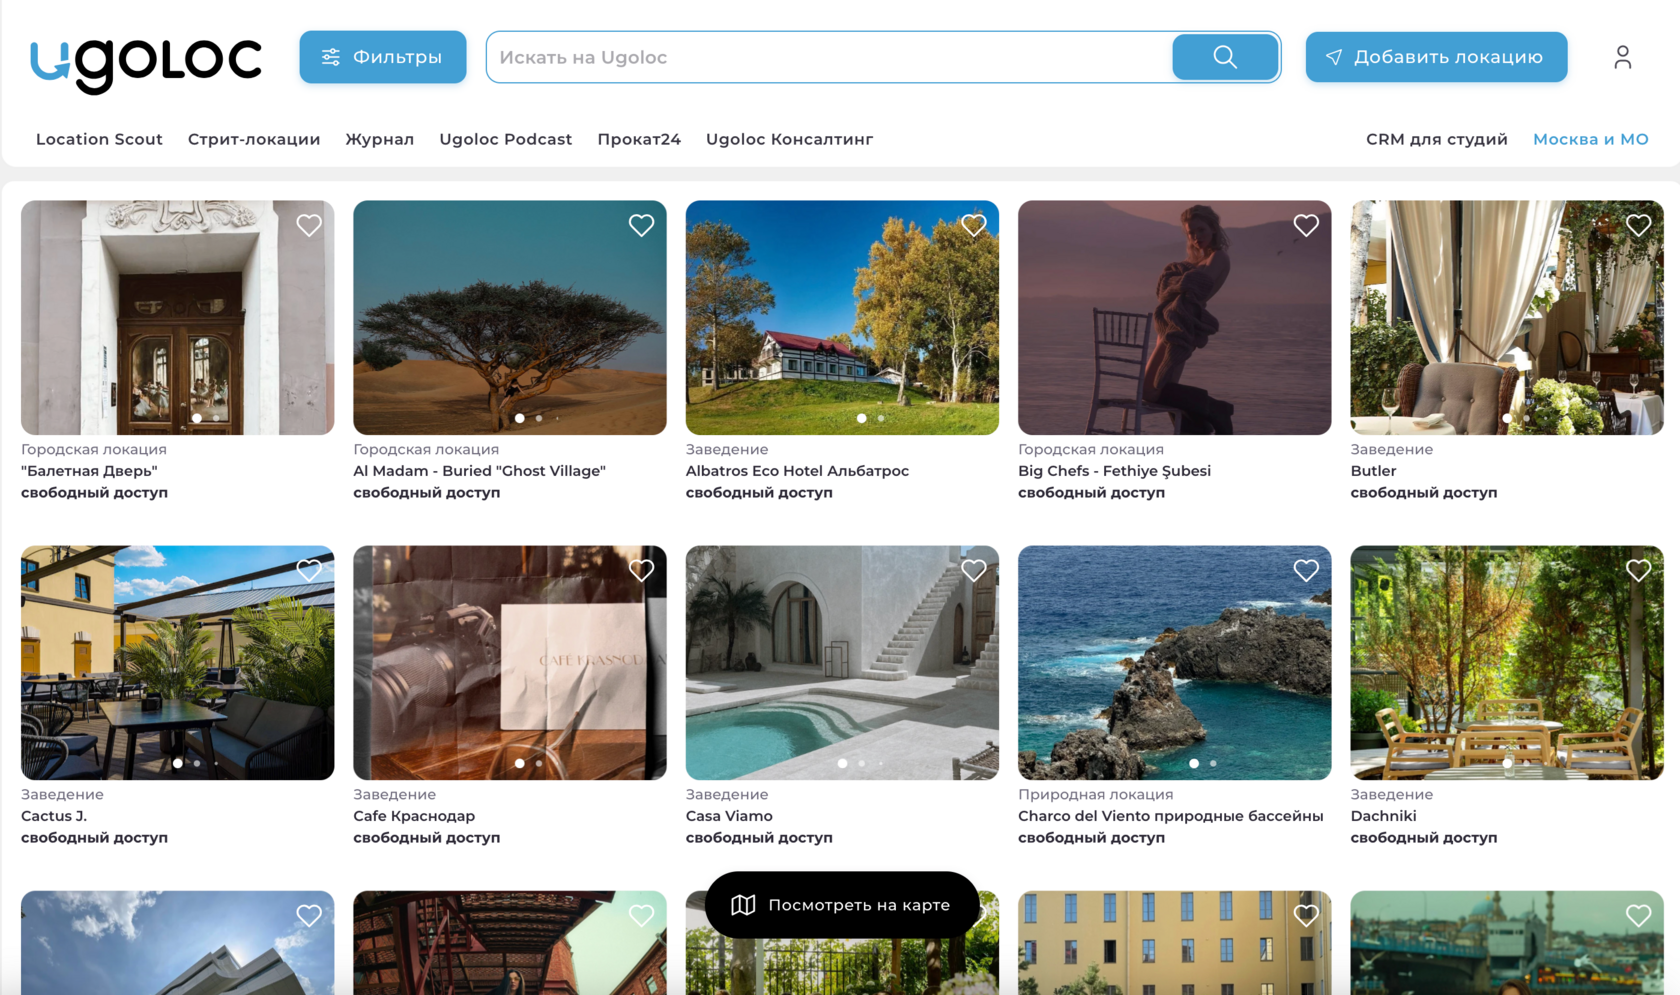Screen dimensions: 1680x995
Task: Favorite Casa Viamo with heart icon
Action: (974, 570)
